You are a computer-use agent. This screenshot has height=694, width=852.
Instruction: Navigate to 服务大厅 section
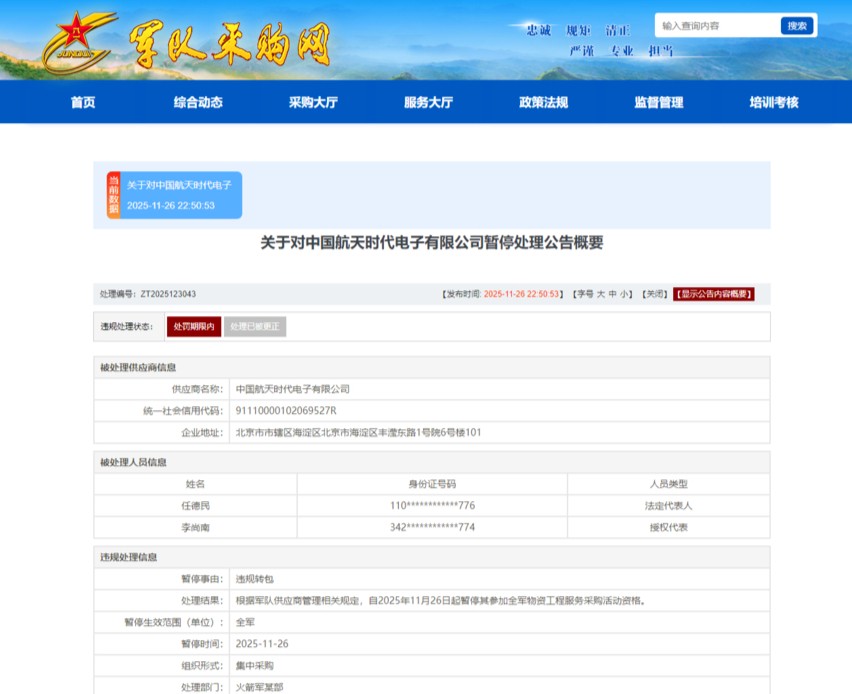428,102
